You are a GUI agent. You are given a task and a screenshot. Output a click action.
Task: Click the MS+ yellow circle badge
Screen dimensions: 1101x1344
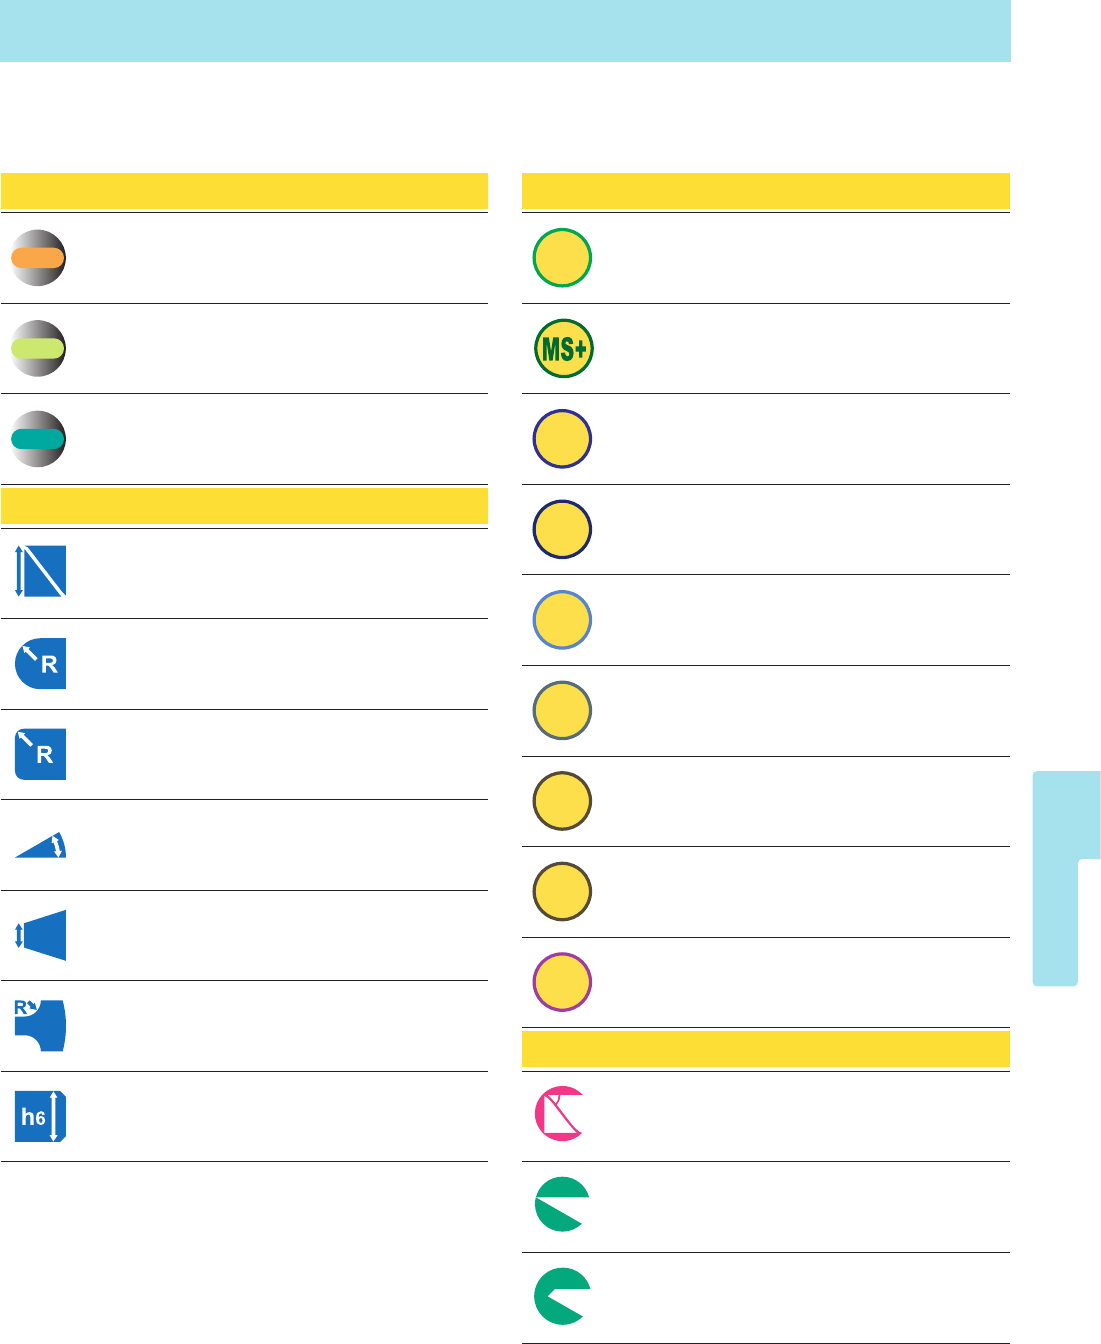[x=562, y=349]
